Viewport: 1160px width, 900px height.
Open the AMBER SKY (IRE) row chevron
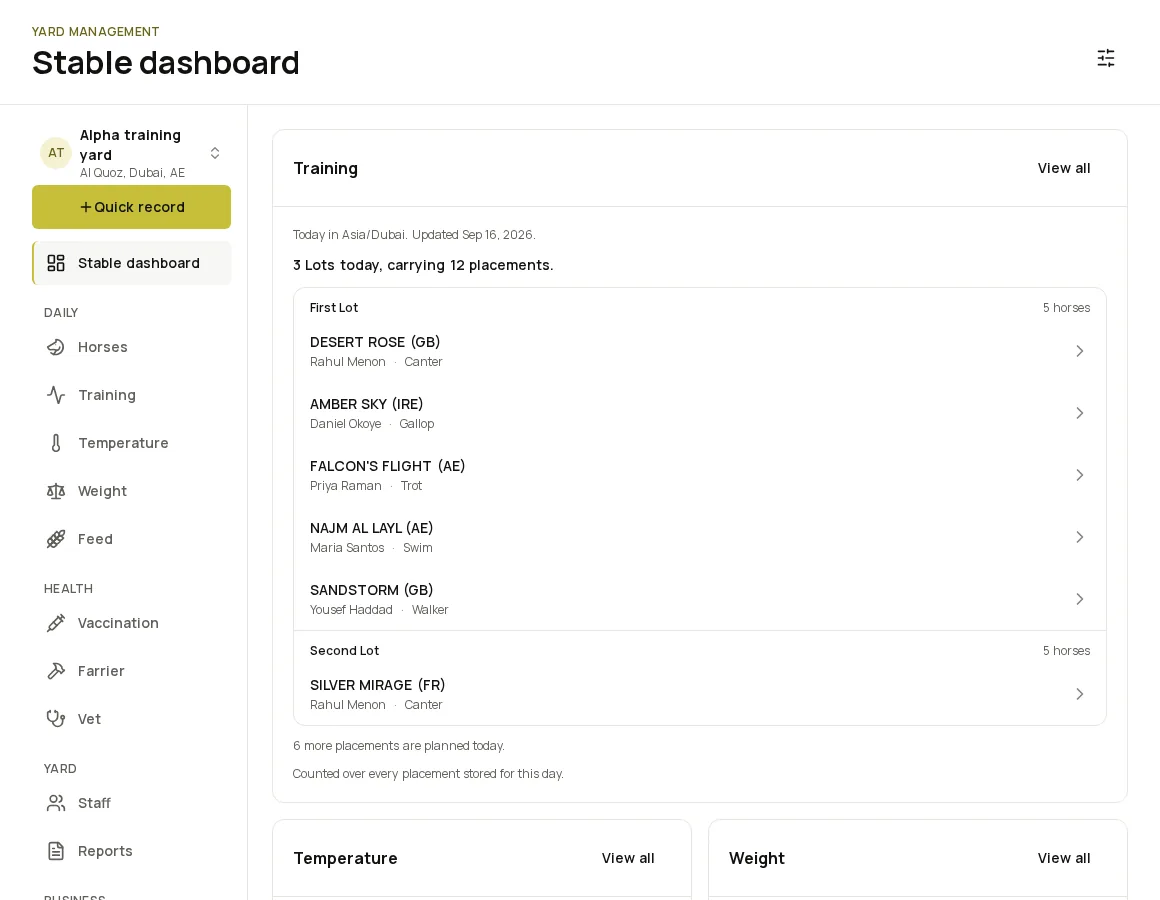(1079, 413)
